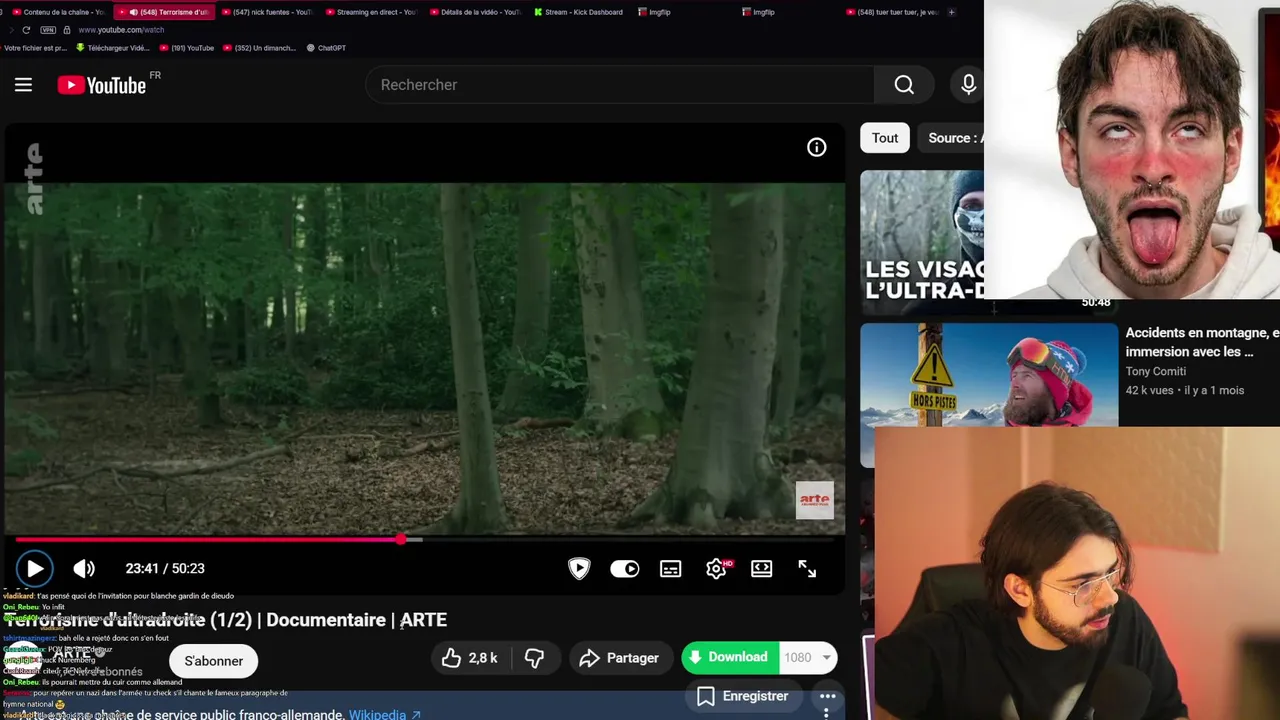
Task: Enter full screen mode
Action: (807, 568)
